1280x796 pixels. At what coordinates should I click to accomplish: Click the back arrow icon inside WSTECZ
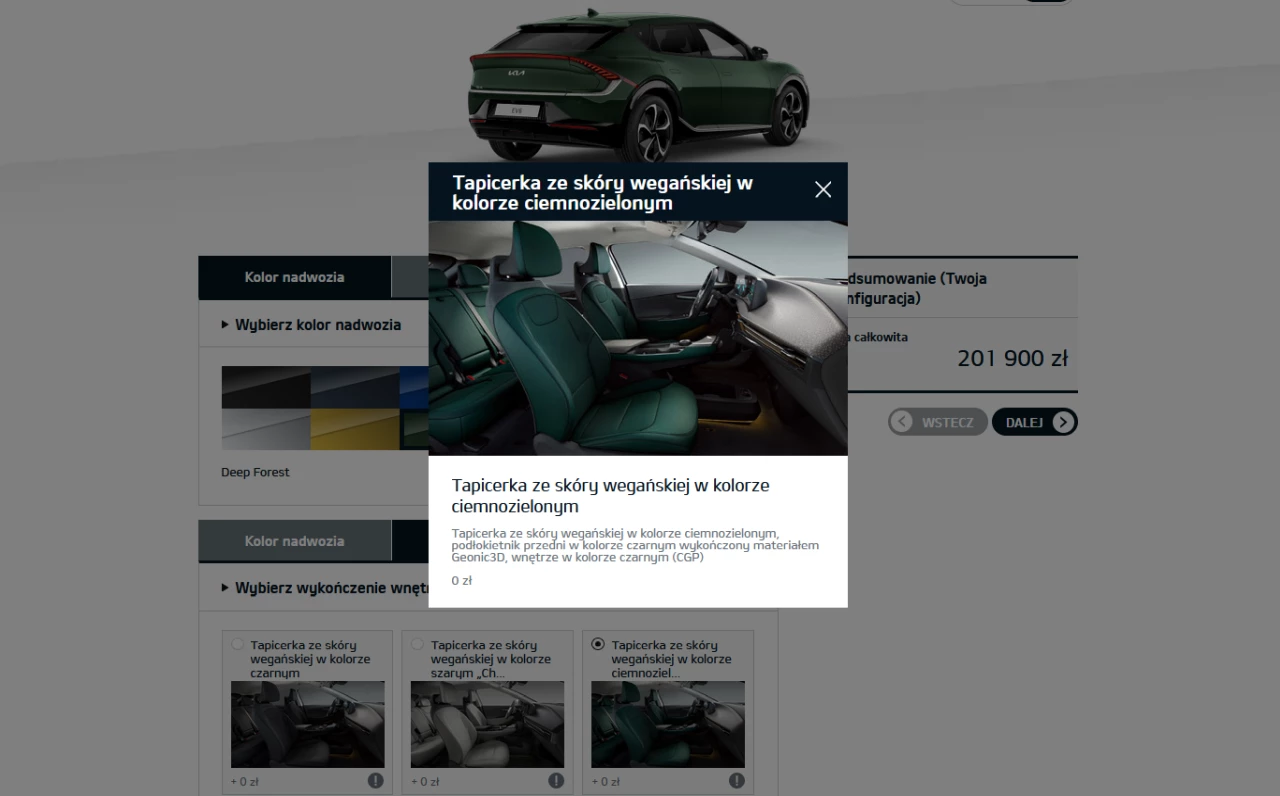[903, 422]
